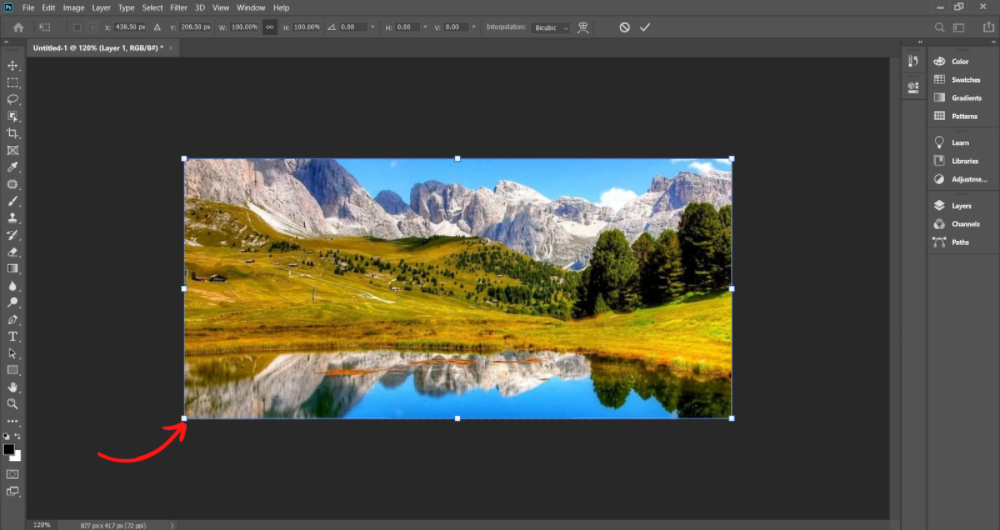Toggle the reference point checkbox
Screen dimensions: 1000x530
[x=77, y=27]
